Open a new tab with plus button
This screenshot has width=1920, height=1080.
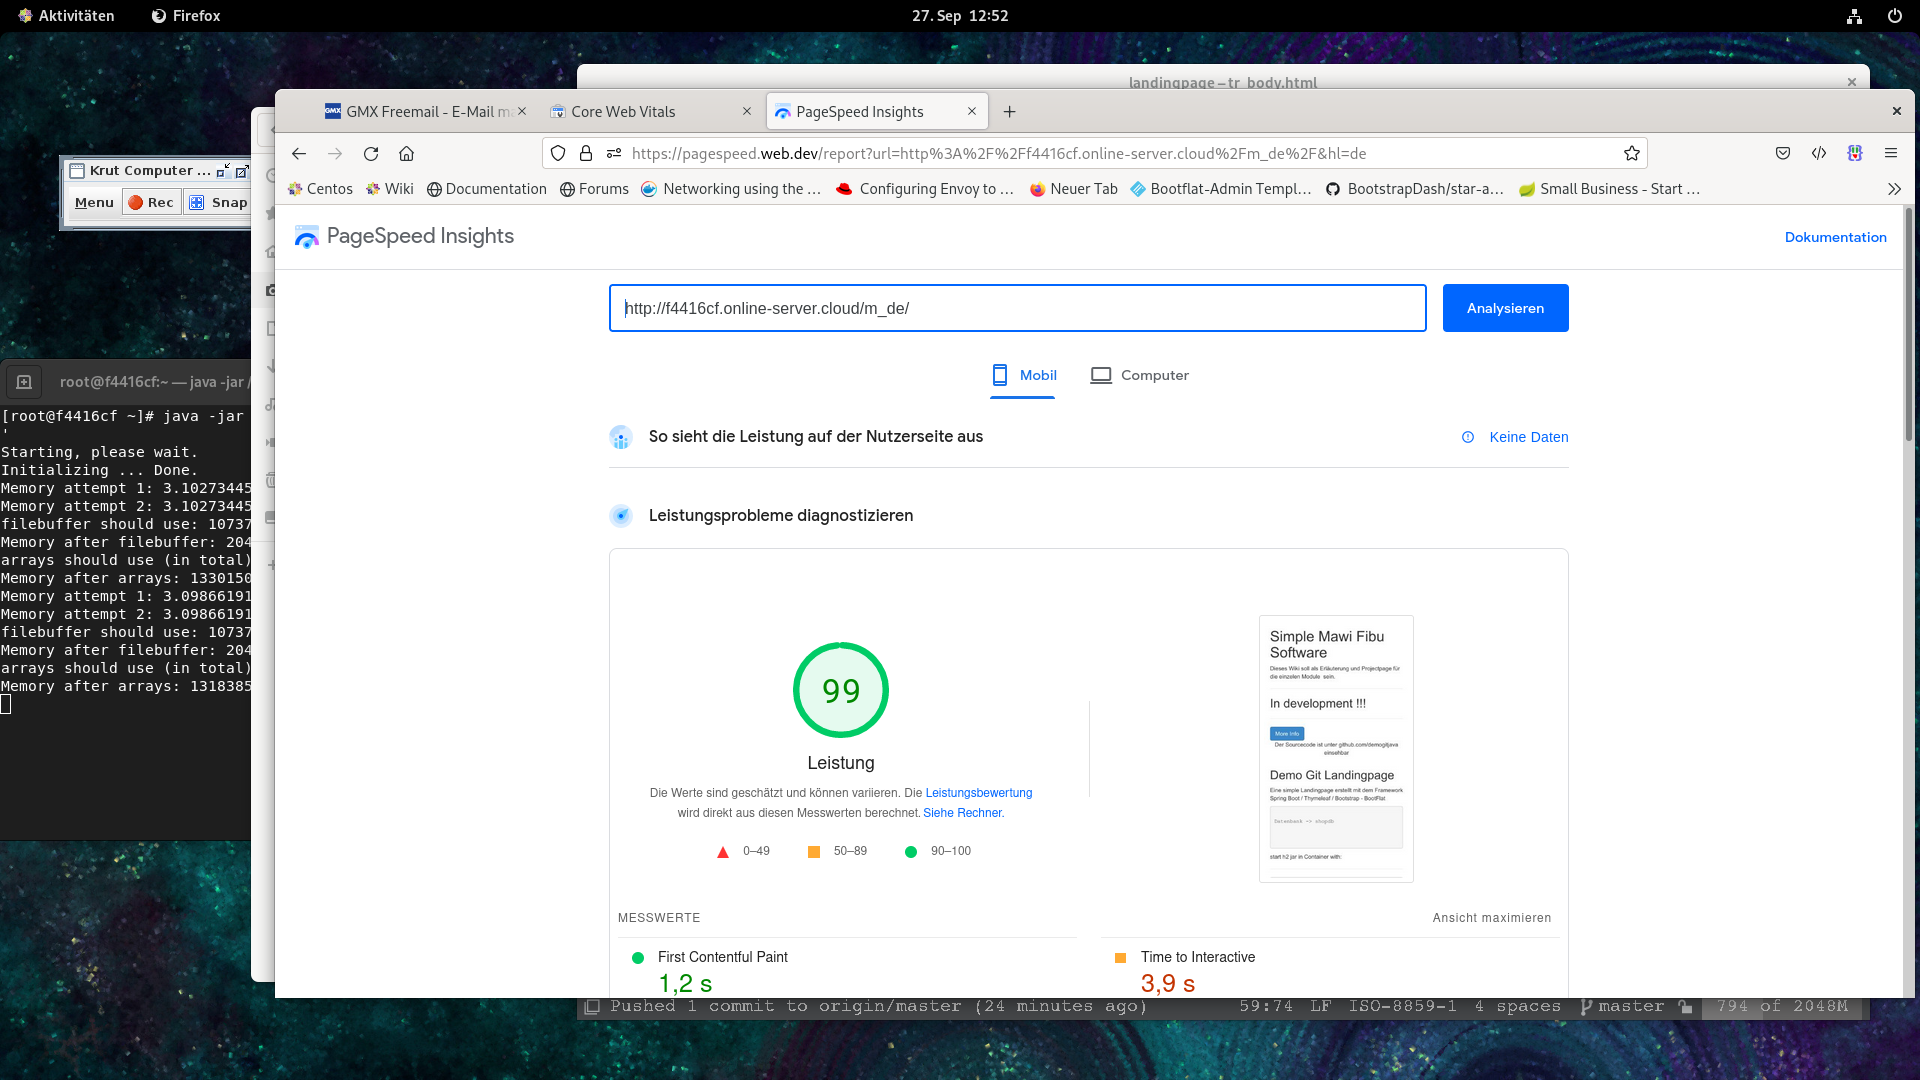(x=1009, y=112)
